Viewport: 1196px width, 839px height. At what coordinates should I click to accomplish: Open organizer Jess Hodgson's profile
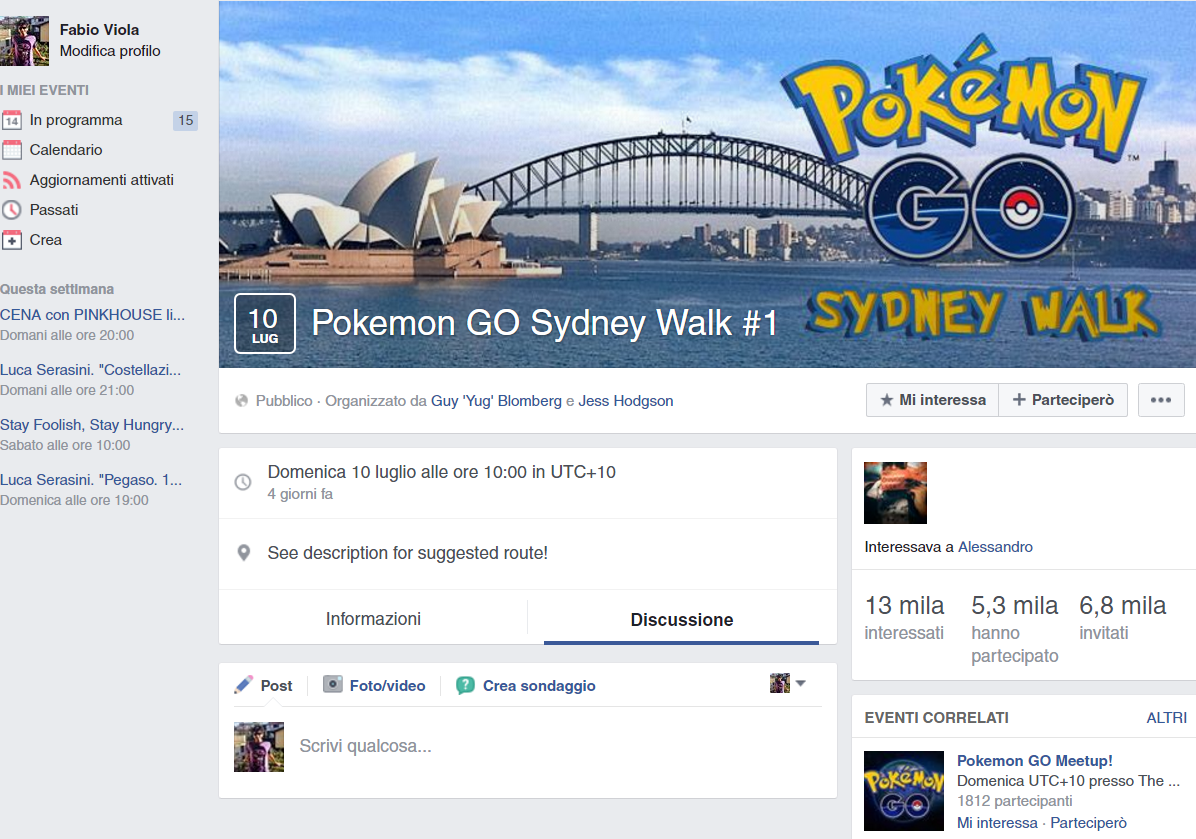(x=625, y=400)
